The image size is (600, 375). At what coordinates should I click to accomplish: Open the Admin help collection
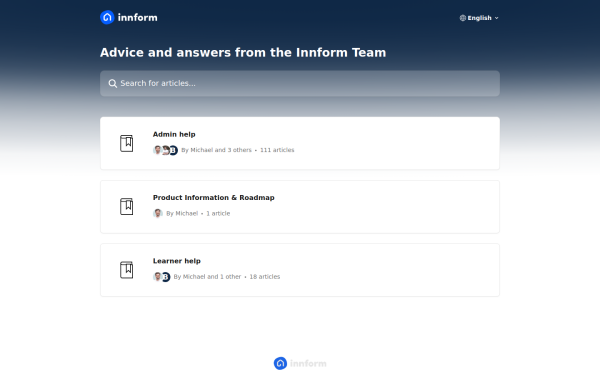pyautogui.click(x=300, y=143)
